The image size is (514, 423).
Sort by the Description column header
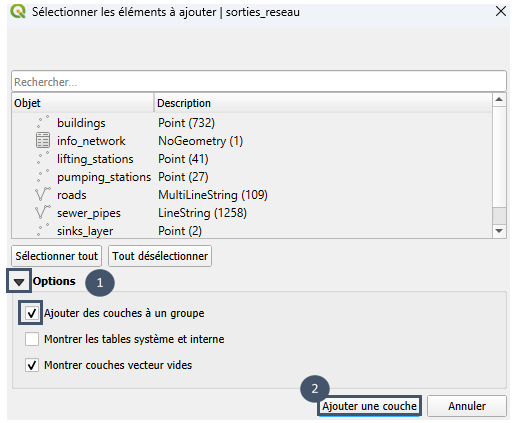click(323, 103)
